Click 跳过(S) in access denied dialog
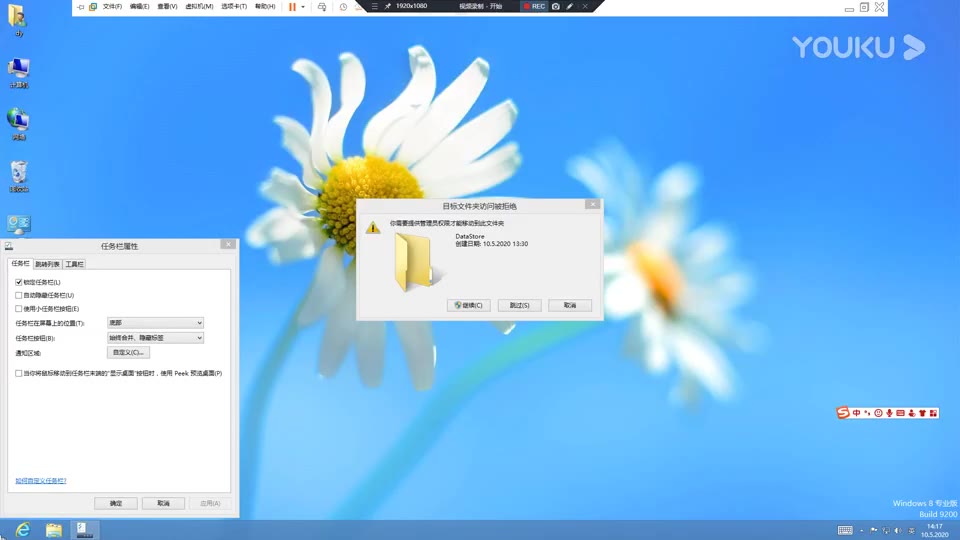 click(519, 305)
